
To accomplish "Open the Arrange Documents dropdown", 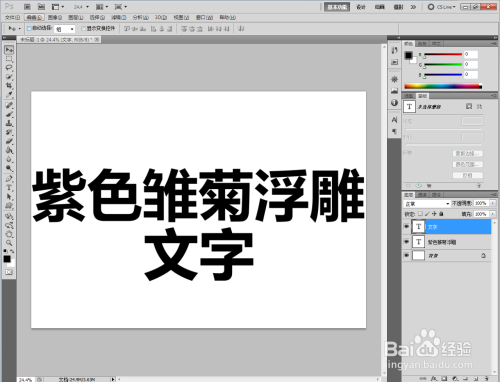I will (102, 7).
